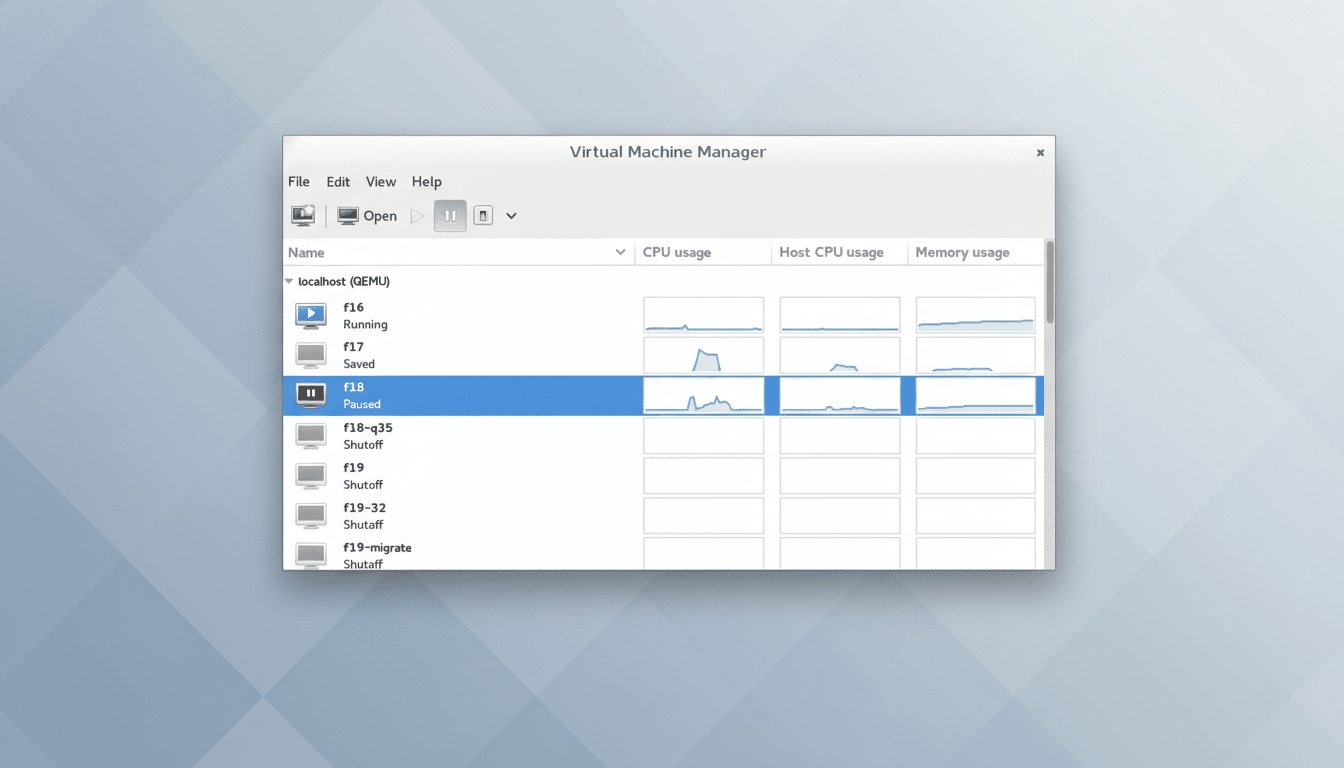This screenshot has height=768, width=1344.
Task: Collapse the localhost (QEMU) group
Action: pos(291,281)
